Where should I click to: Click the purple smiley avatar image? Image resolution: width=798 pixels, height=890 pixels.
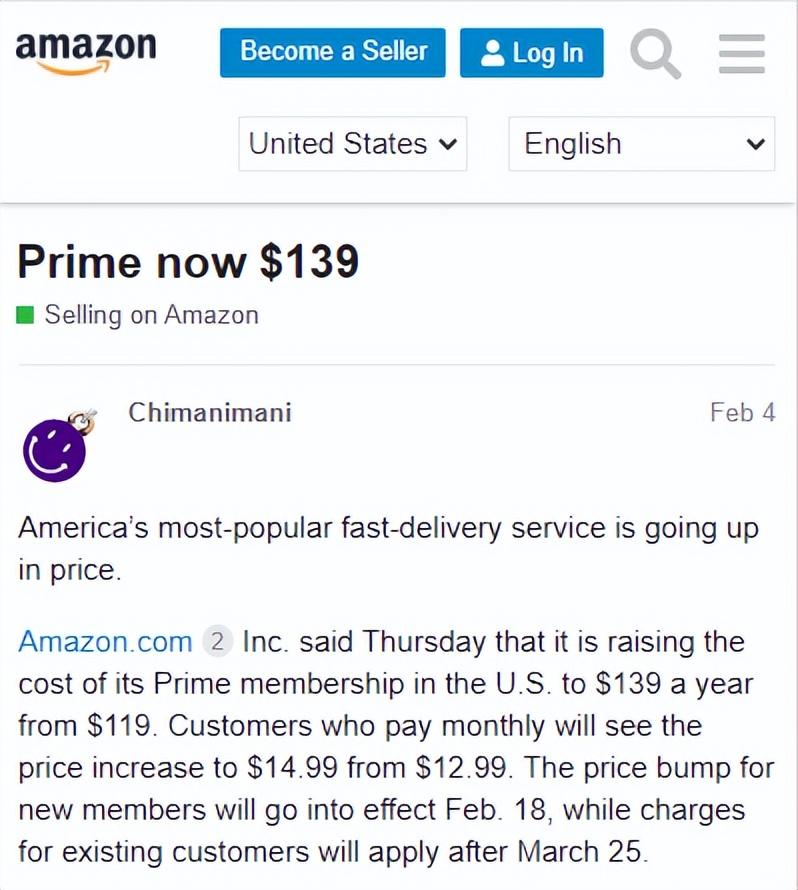(55, 450)
